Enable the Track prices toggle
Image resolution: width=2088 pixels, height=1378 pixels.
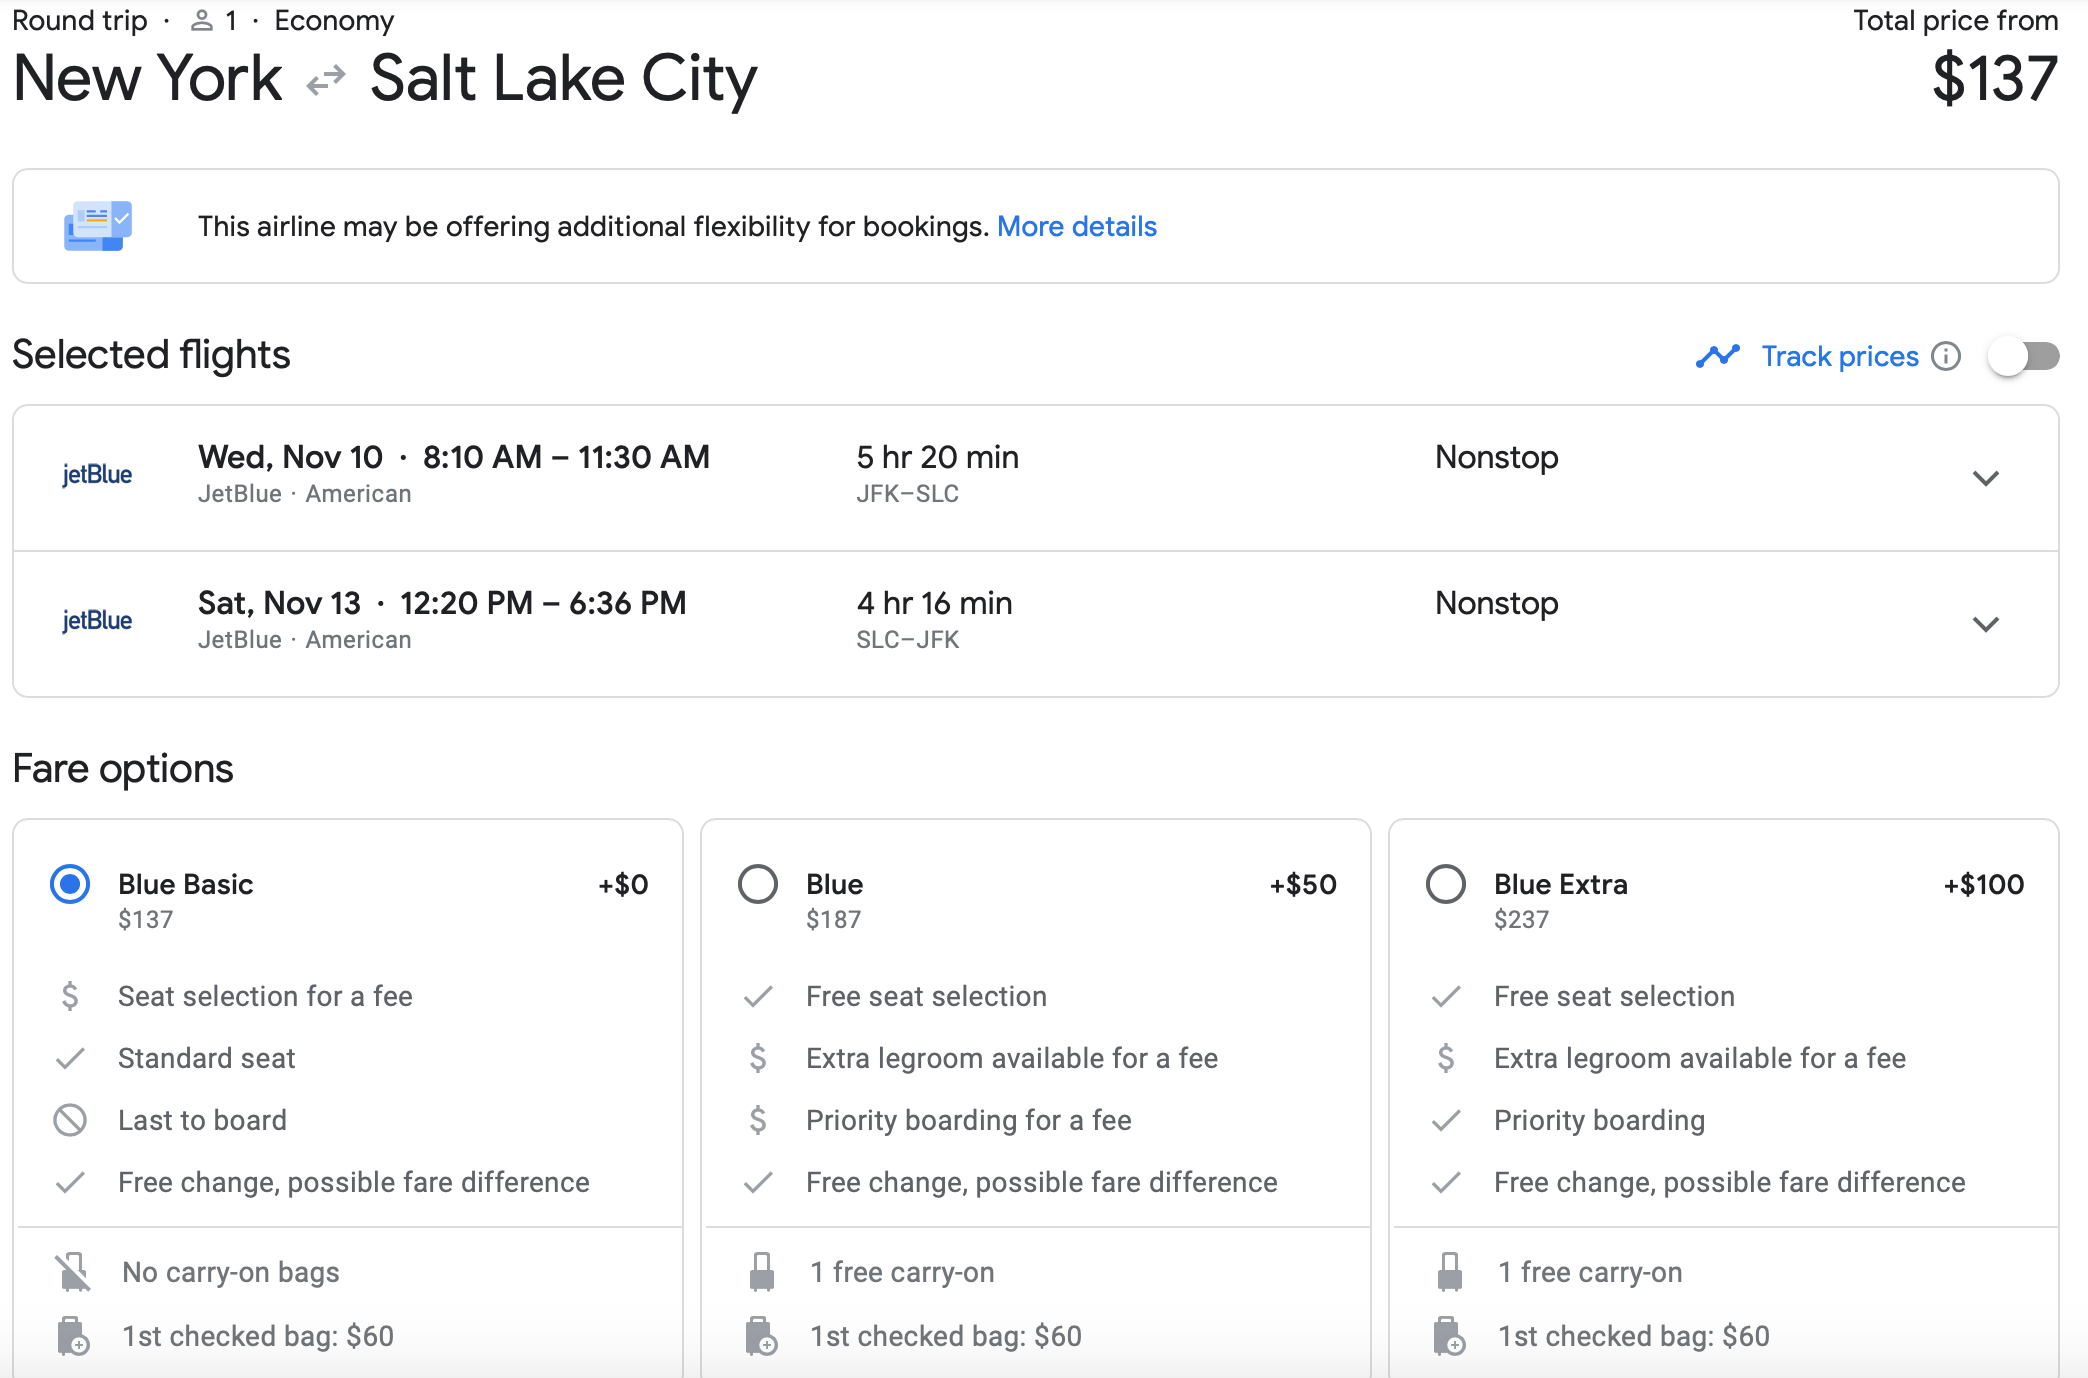point(2023,356)
